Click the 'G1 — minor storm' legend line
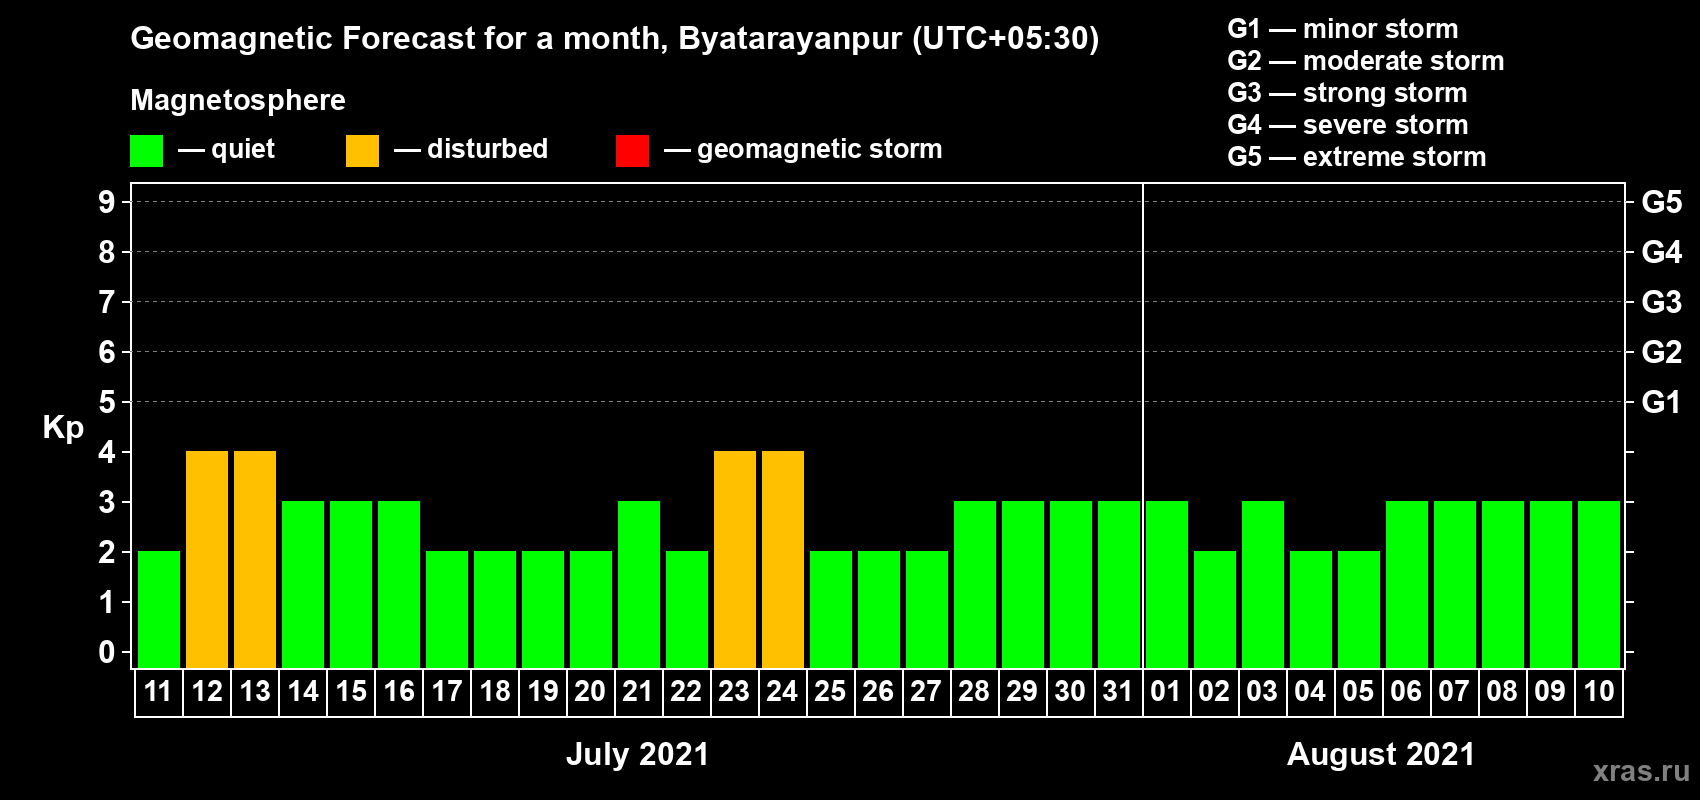 pyautogui.click(x=1343, y=29)
